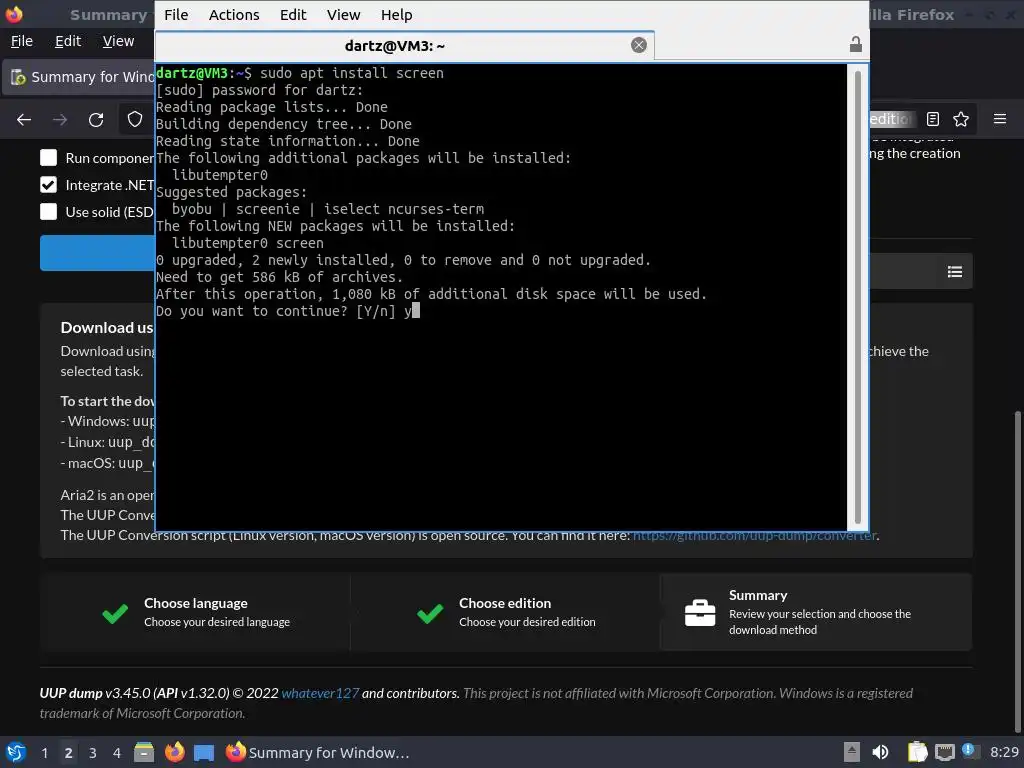Open the terminal File menu
This screenshot has width=1024, height=768.
[176, 14]
